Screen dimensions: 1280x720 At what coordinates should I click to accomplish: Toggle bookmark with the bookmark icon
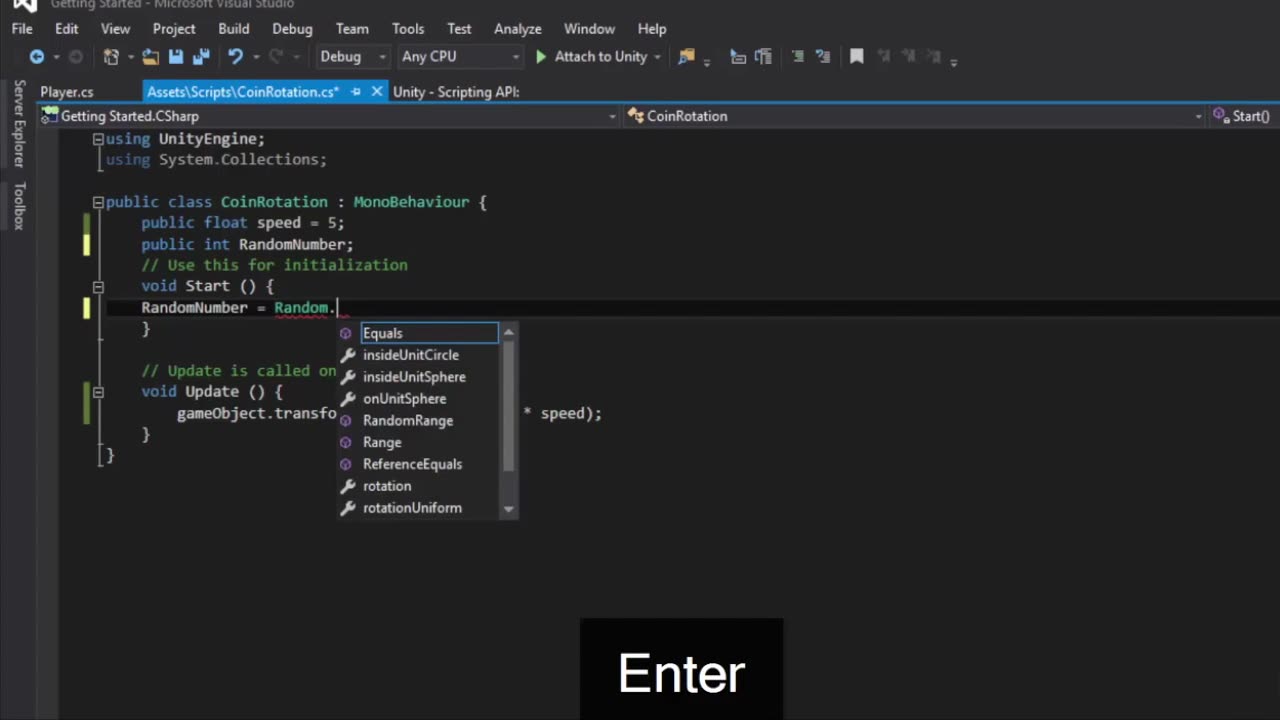coord(857,57)
